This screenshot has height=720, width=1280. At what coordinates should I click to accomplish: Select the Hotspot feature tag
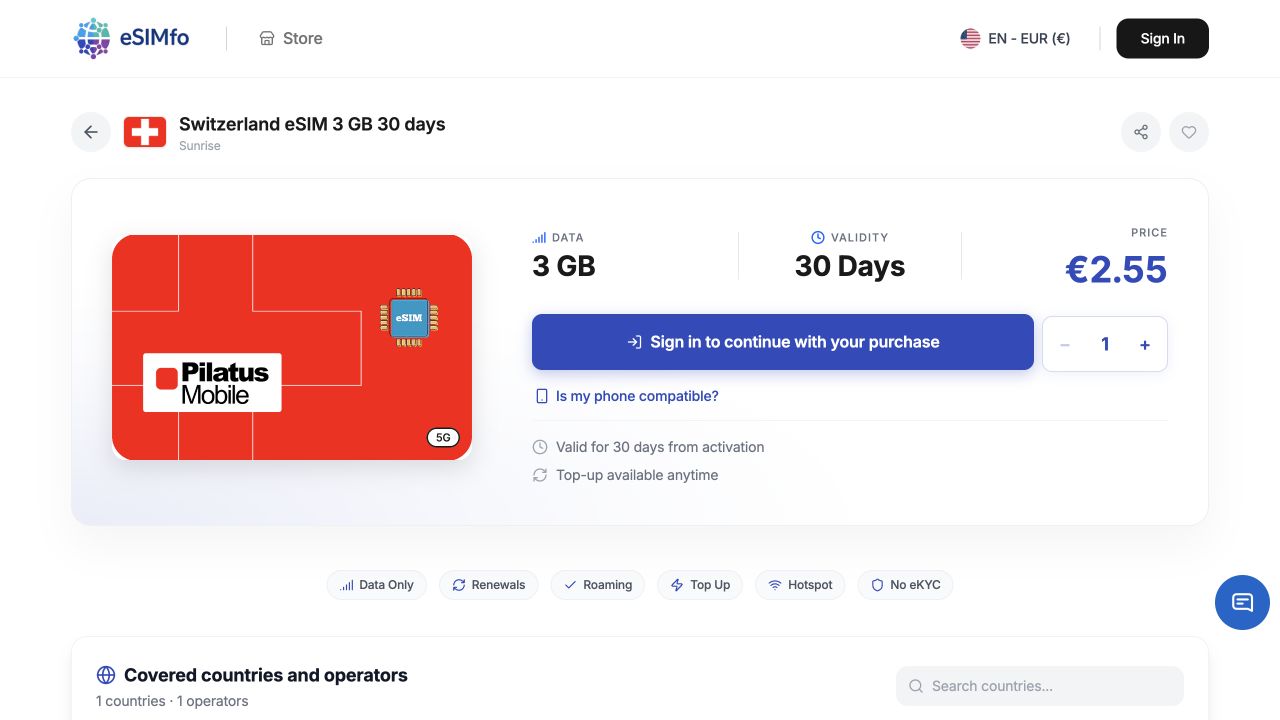[800, 585]
